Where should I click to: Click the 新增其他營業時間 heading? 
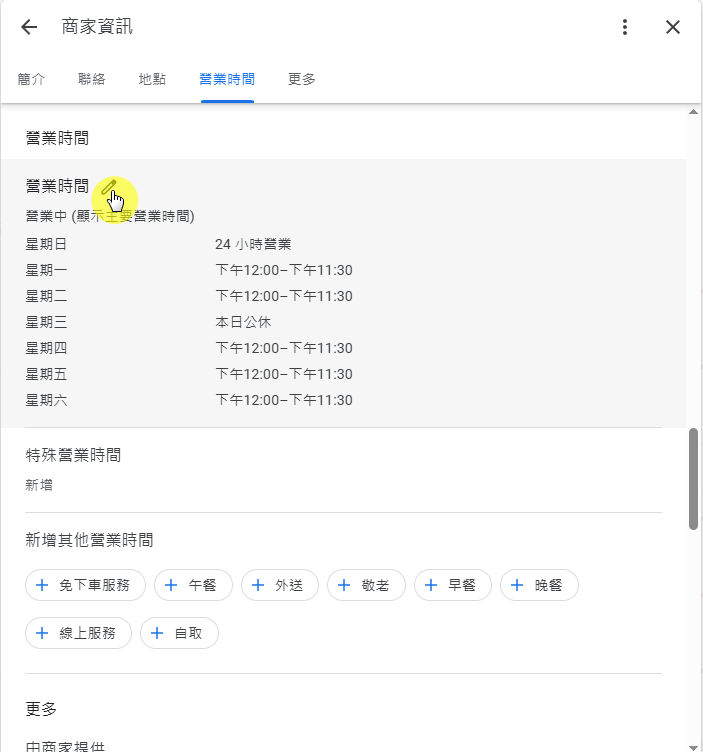[89, 540]
